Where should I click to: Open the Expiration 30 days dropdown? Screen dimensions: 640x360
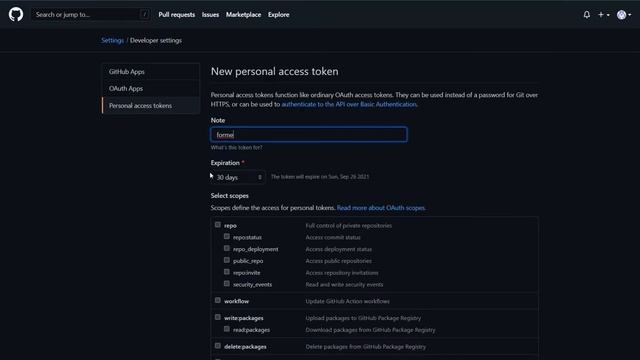coord(238,177)
